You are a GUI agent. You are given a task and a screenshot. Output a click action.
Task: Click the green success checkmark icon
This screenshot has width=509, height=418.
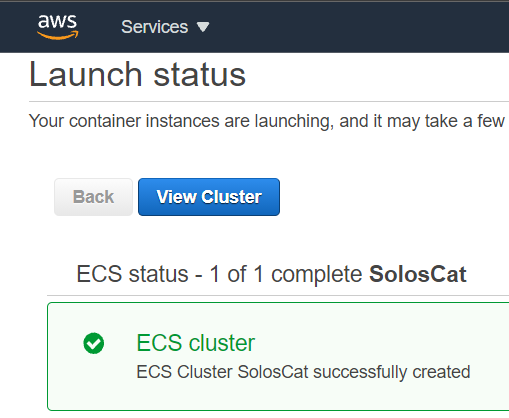click(x=94, y=343)
